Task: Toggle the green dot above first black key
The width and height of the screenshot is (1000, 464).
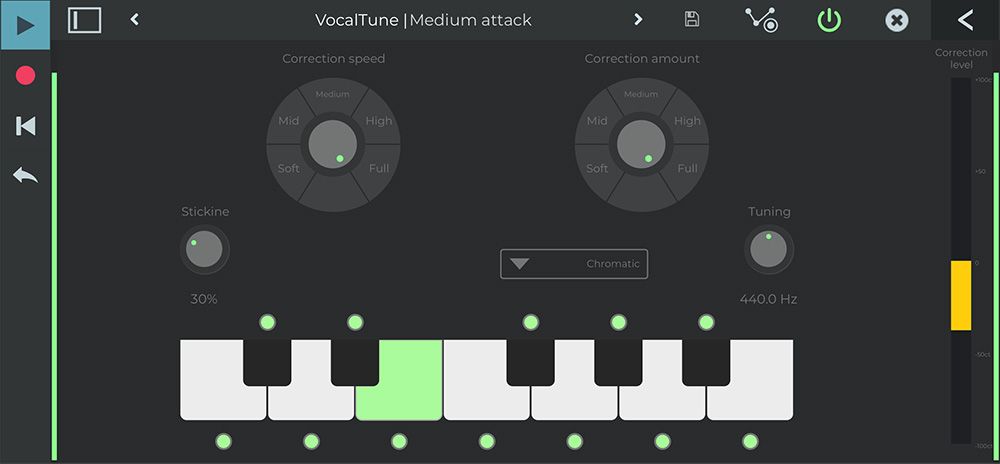Action: (x=267, y=323)
